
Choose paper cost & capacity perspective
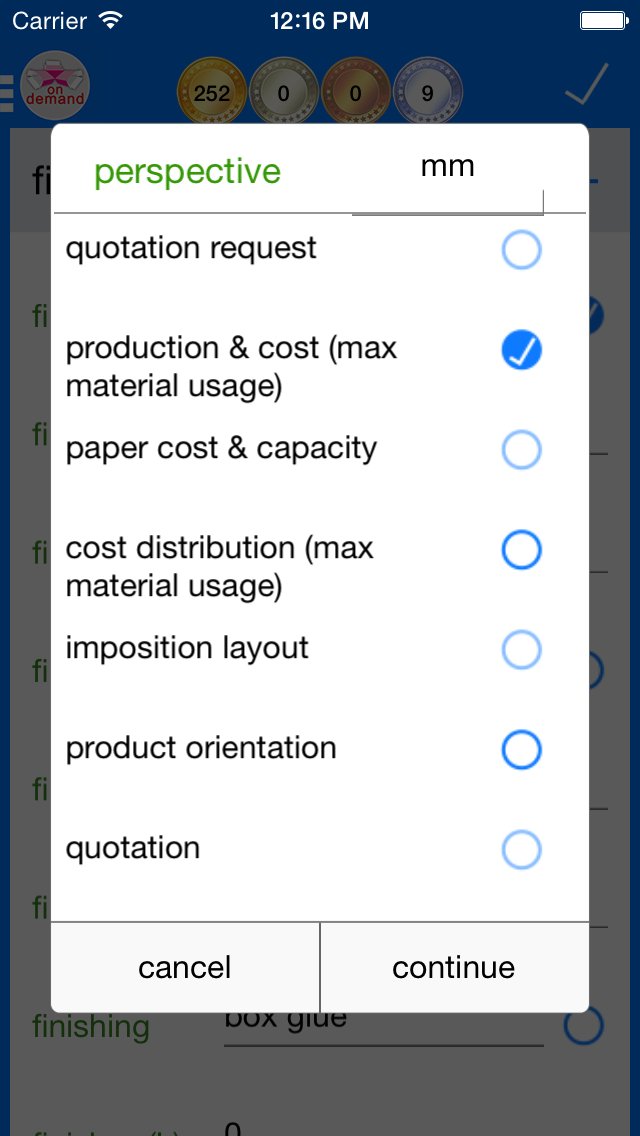coord(521,450)
